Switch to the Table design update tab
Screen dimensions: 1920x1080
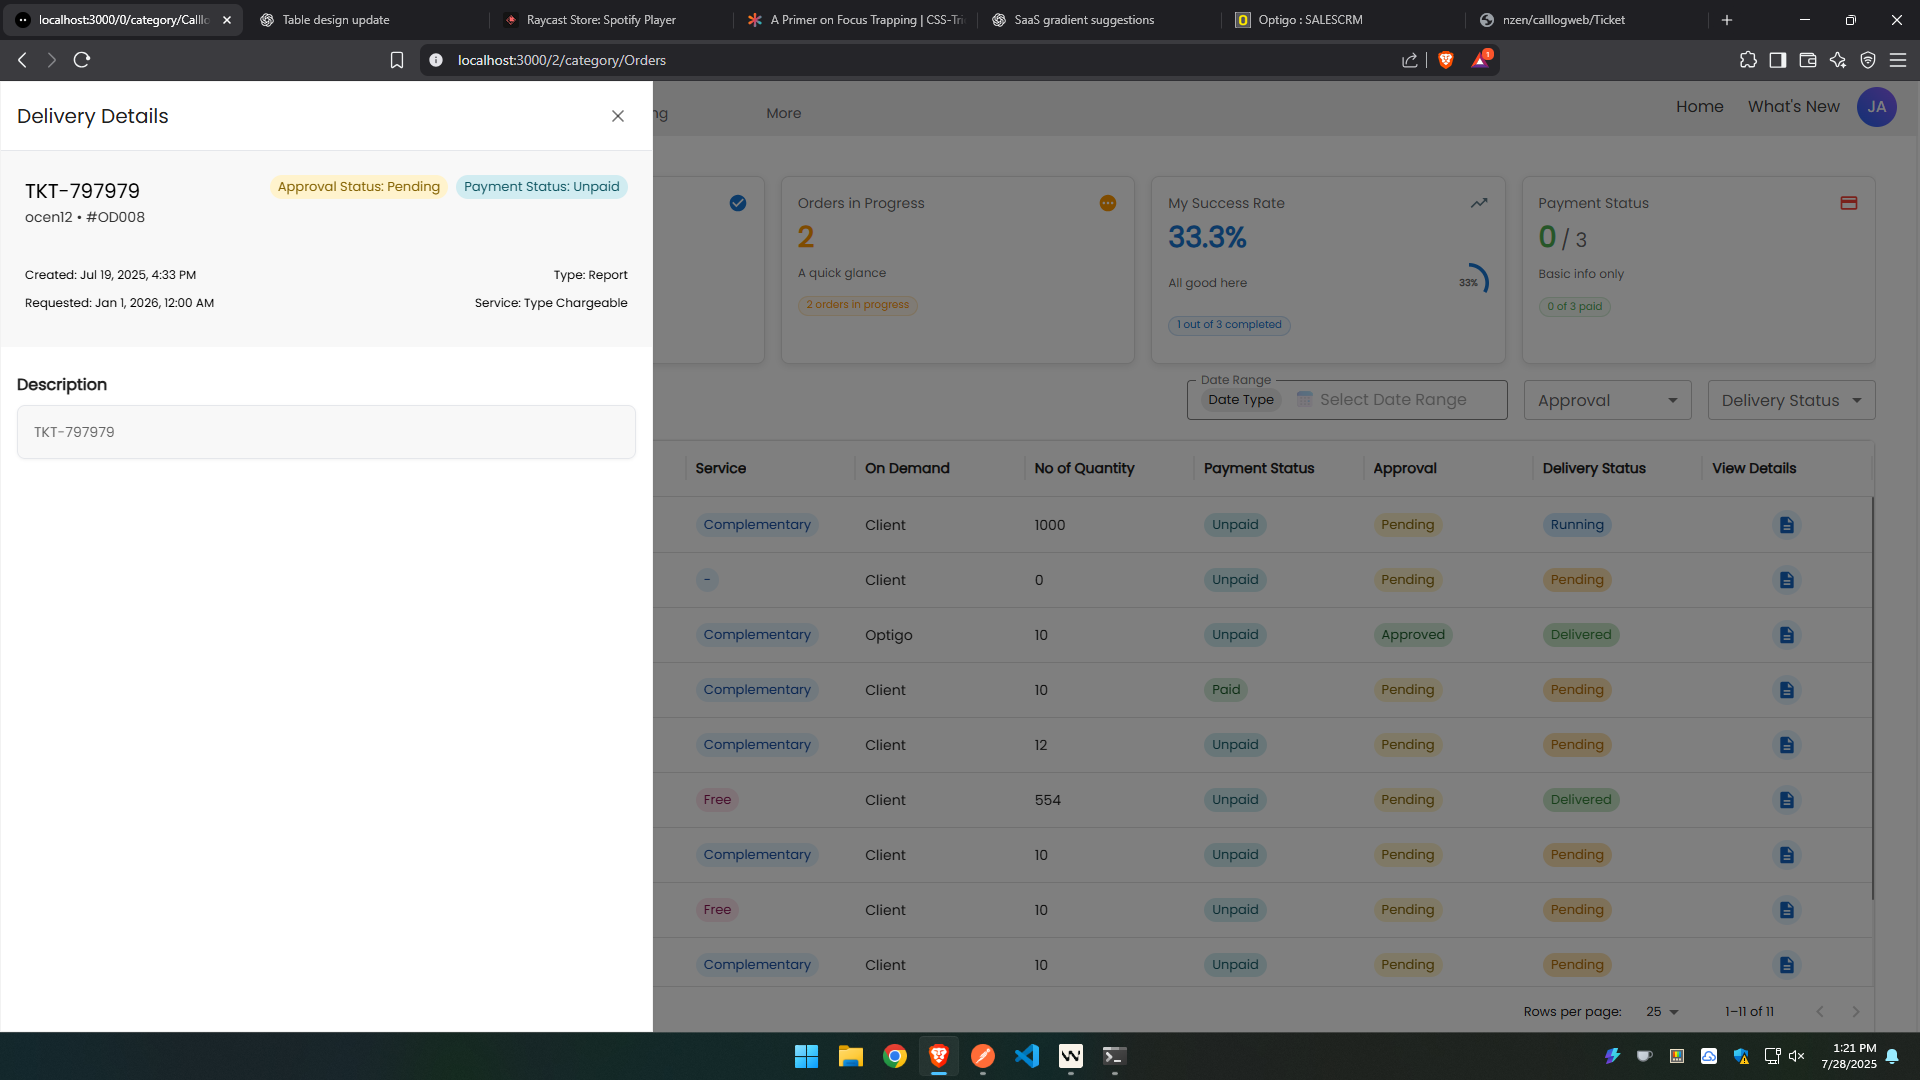pos(336,20)
